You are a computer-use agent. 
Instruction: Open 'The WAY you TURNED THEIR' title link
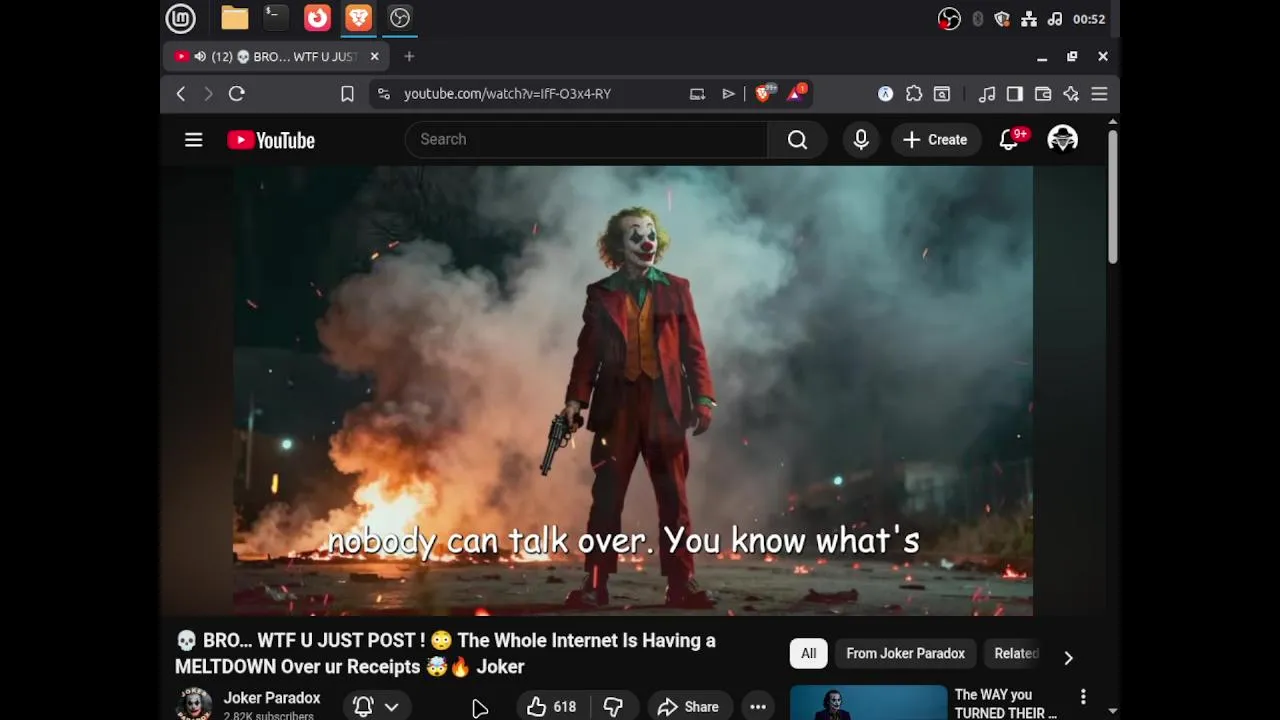pos(1006,703)
